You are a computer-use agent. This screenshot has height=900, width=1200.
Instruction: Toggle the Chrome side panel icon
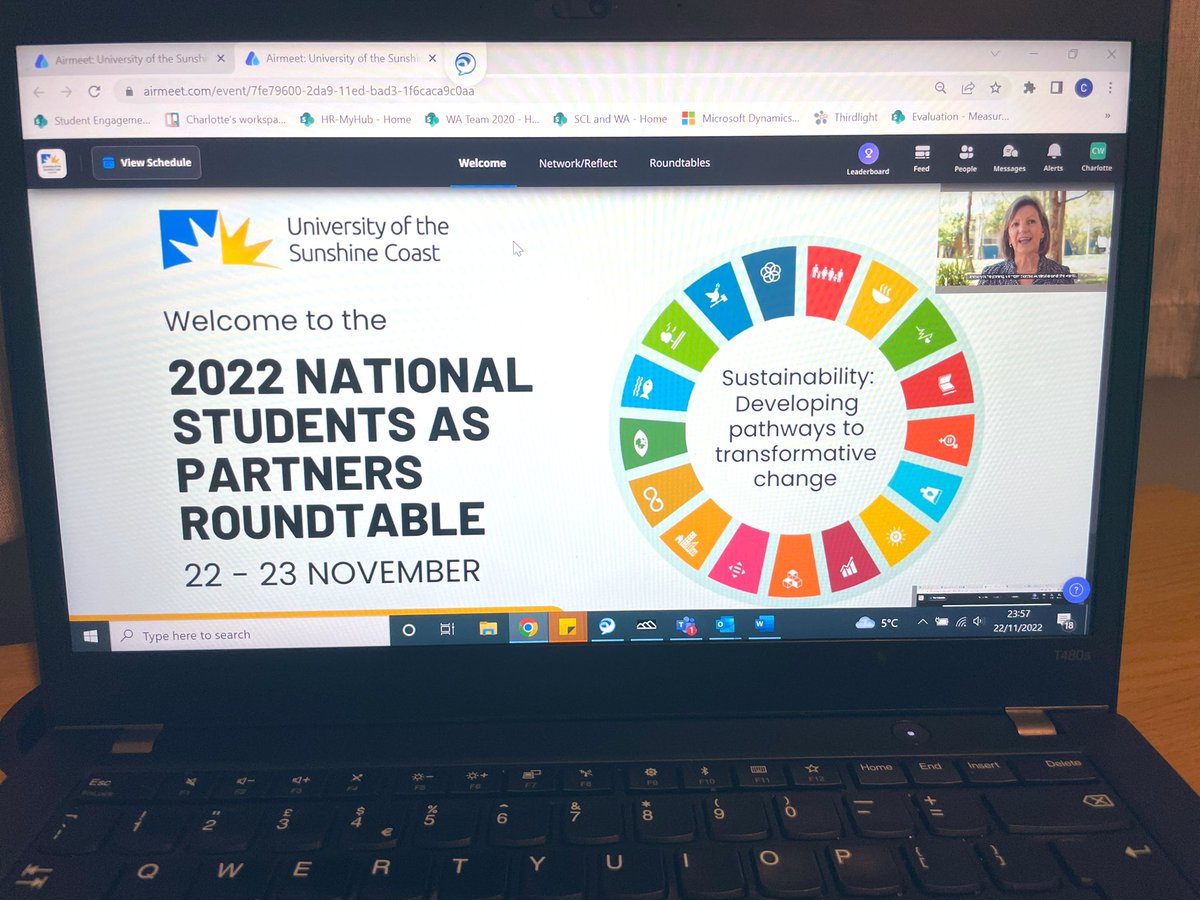pyautogui.click(x=1056, y=88)
